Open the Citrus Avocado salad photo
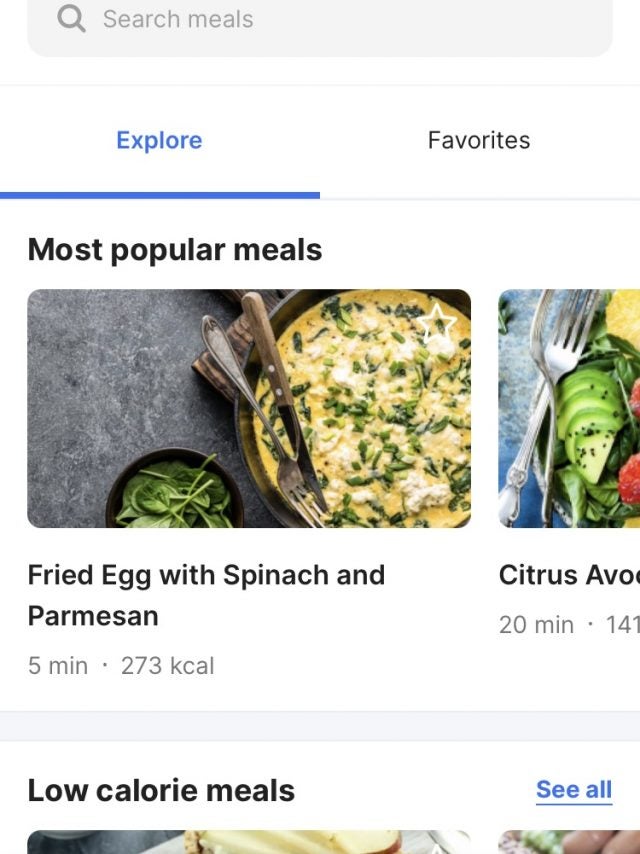The width and height of the screenshot is (640, 854). (x=569, y=408)
